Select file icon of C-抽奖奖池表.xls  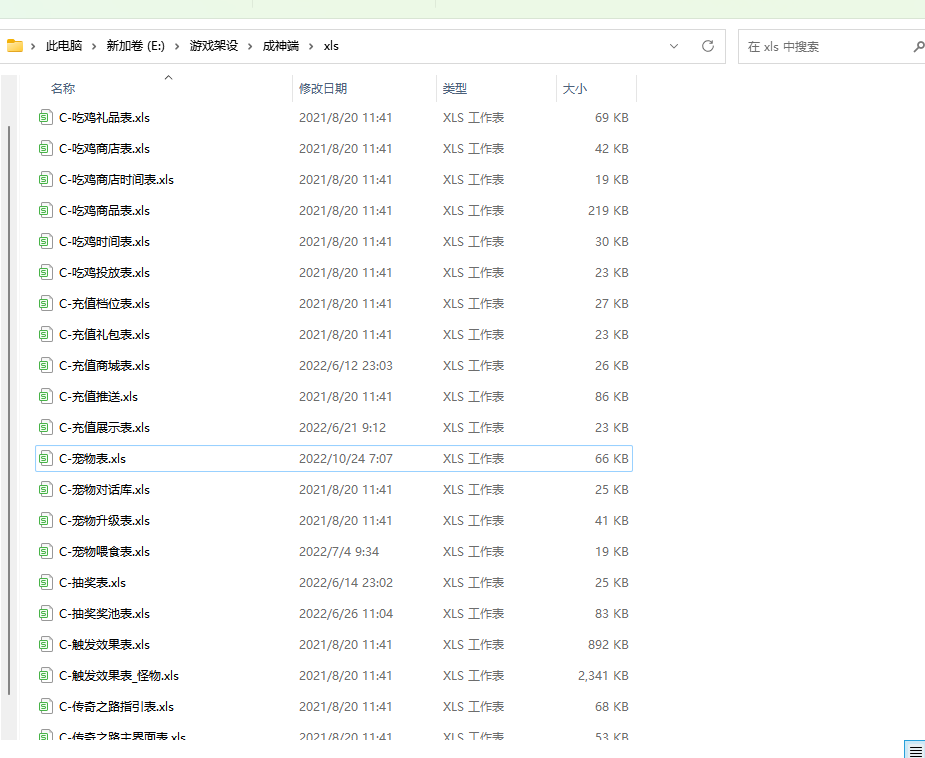(x=45, y=613)
